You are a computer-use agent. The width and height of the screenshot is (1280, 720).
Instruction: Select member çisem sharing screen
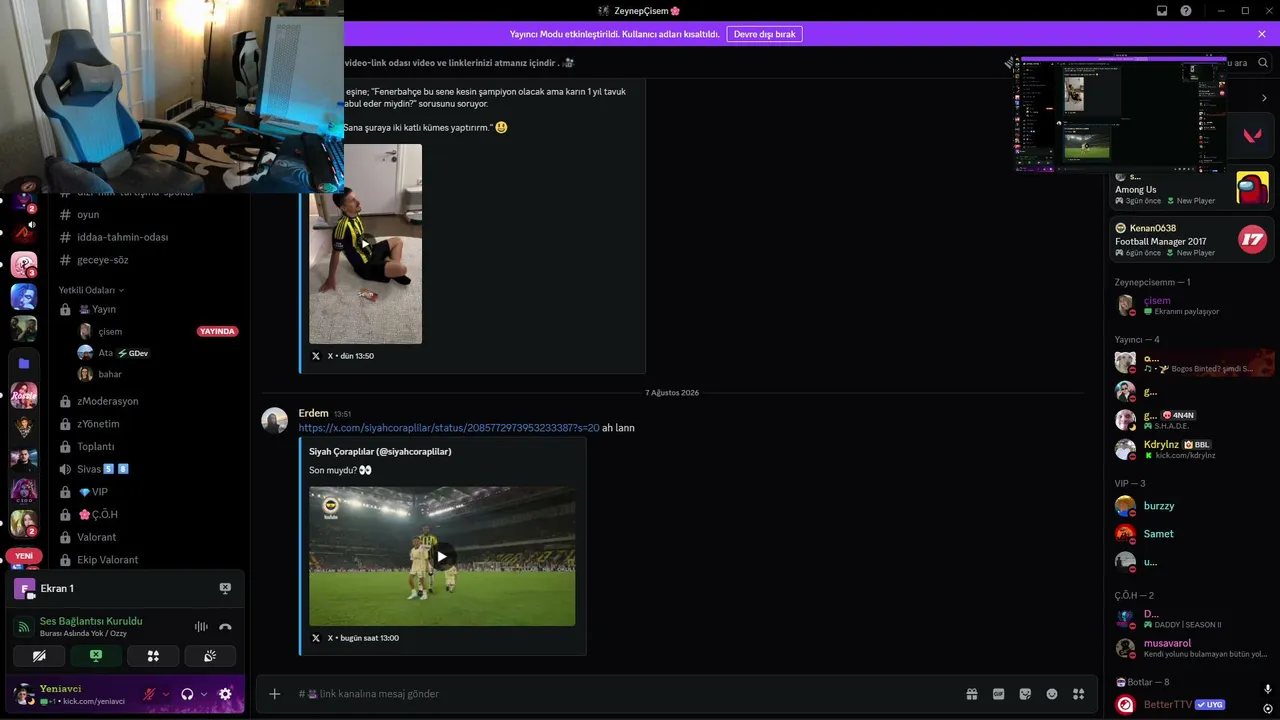click(1192, 305)
